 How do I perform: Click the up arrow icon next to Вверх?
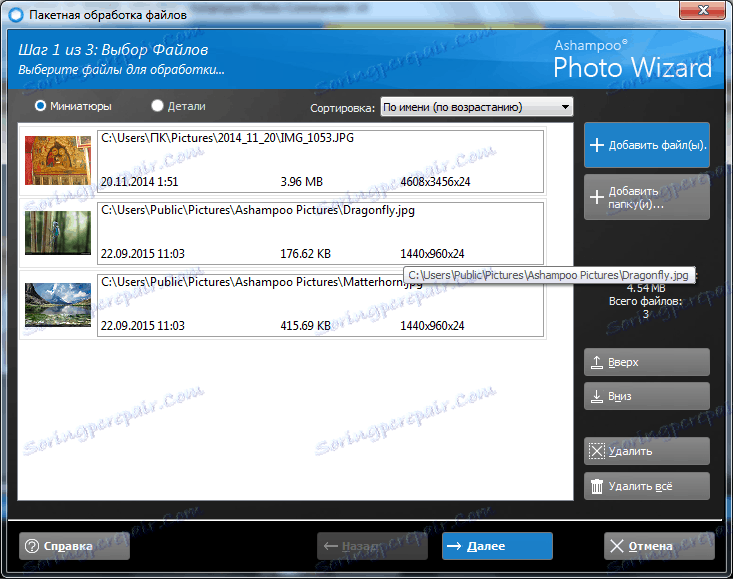click(x=596, y=362)
